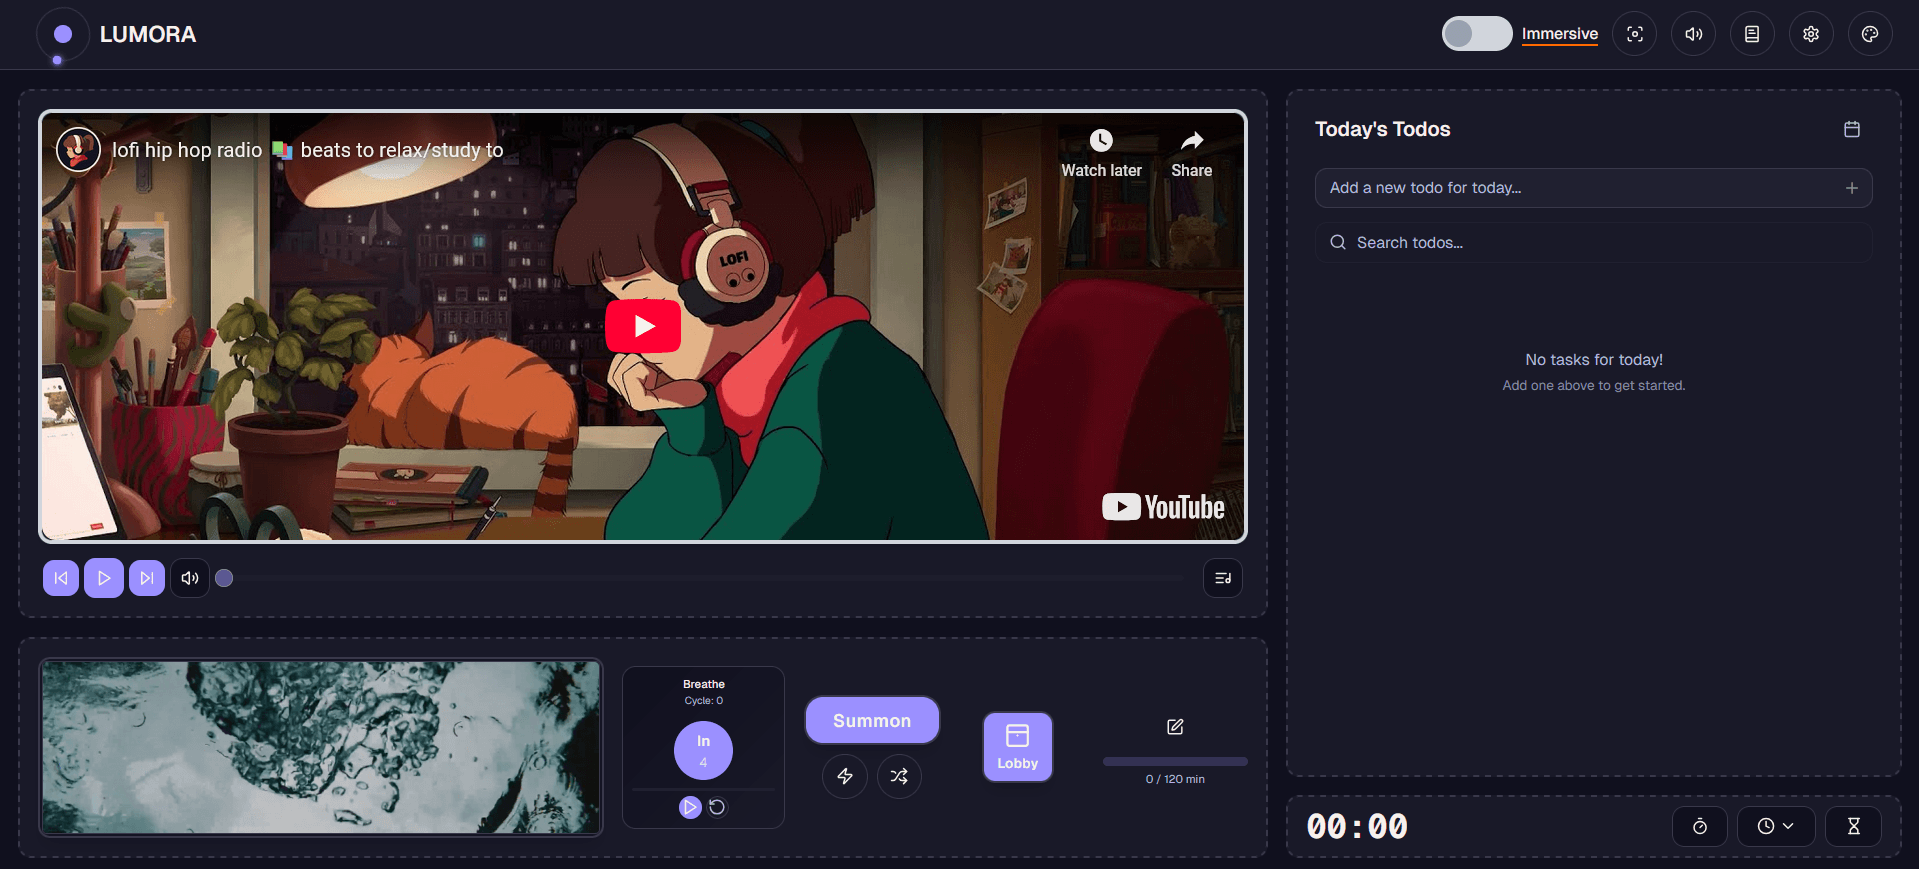Open the theme palette icon
Screen dimensions: 1919x869
pos(1870,34)
